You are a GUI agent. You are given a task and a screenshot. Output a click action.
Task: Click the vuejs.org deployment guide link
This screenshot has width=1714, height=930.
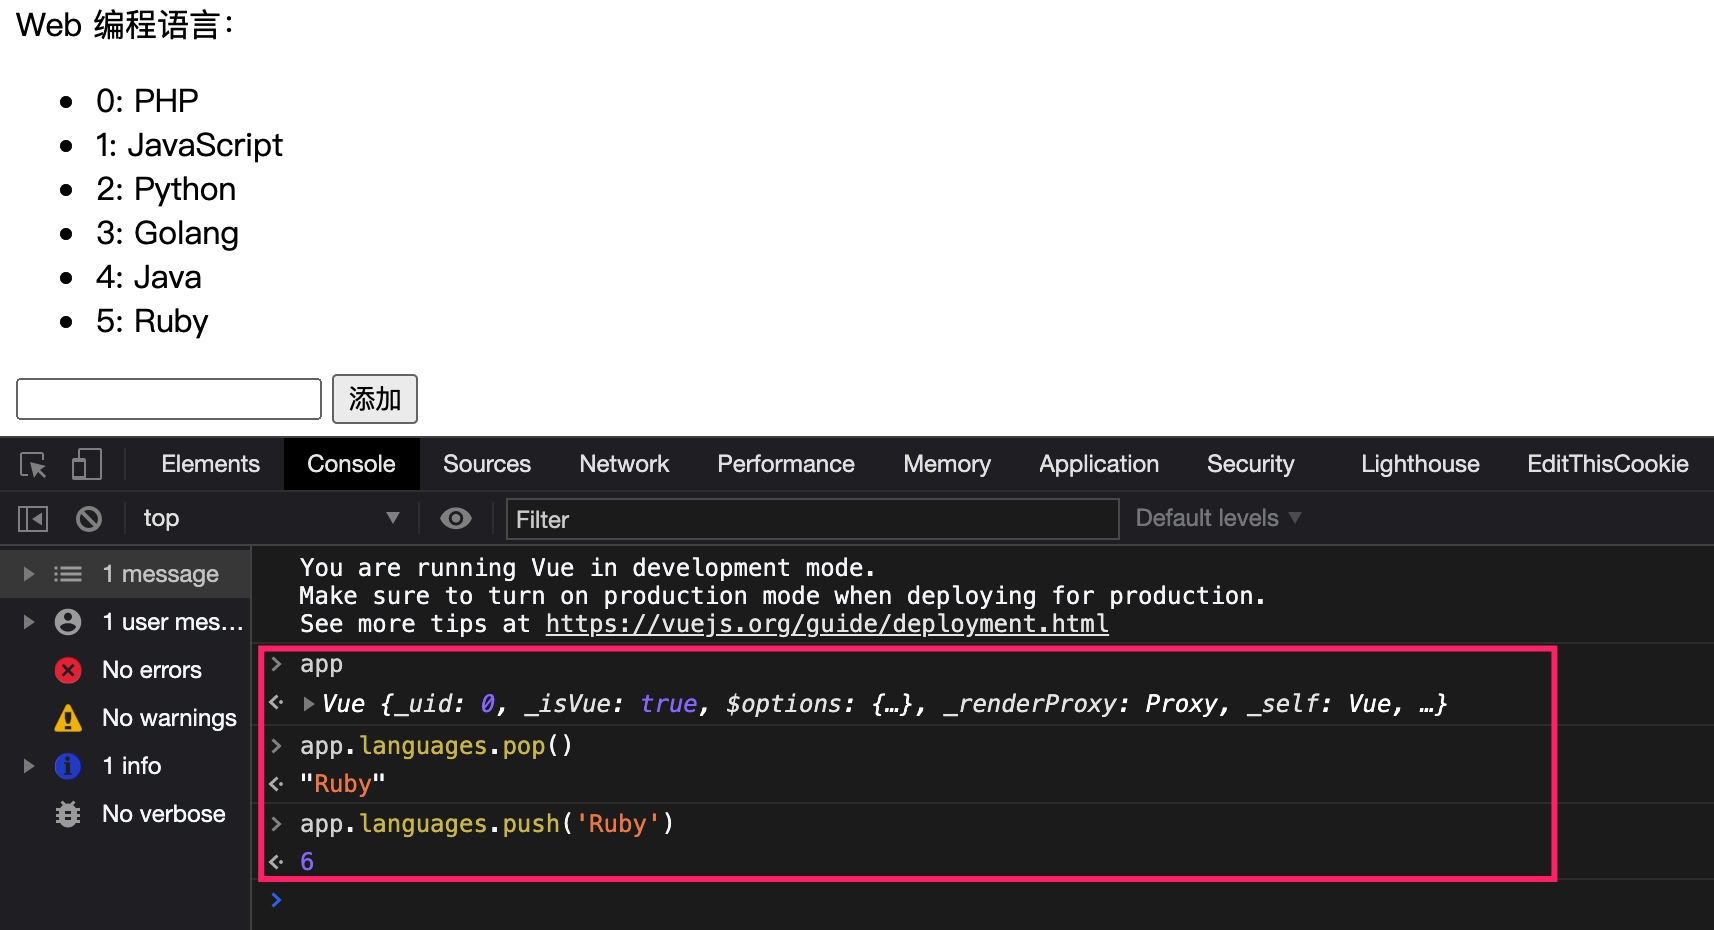click(827, 624)
